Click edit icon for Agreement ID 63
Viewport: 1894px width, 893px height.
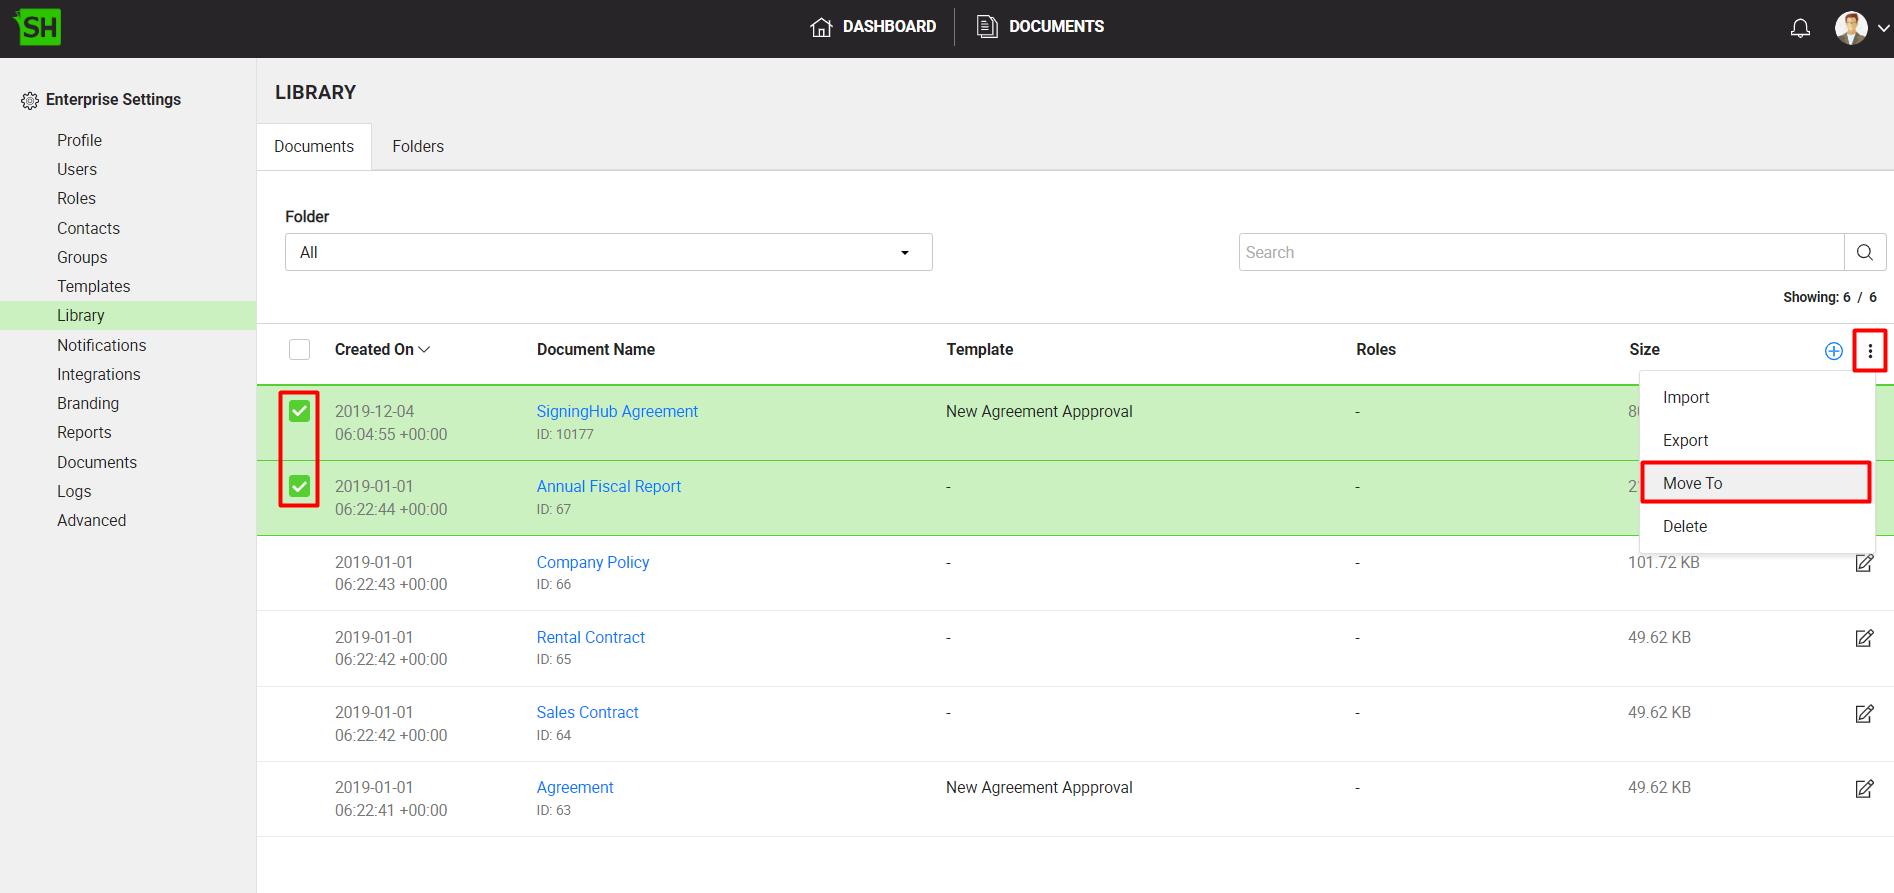tap(1864, 789)
